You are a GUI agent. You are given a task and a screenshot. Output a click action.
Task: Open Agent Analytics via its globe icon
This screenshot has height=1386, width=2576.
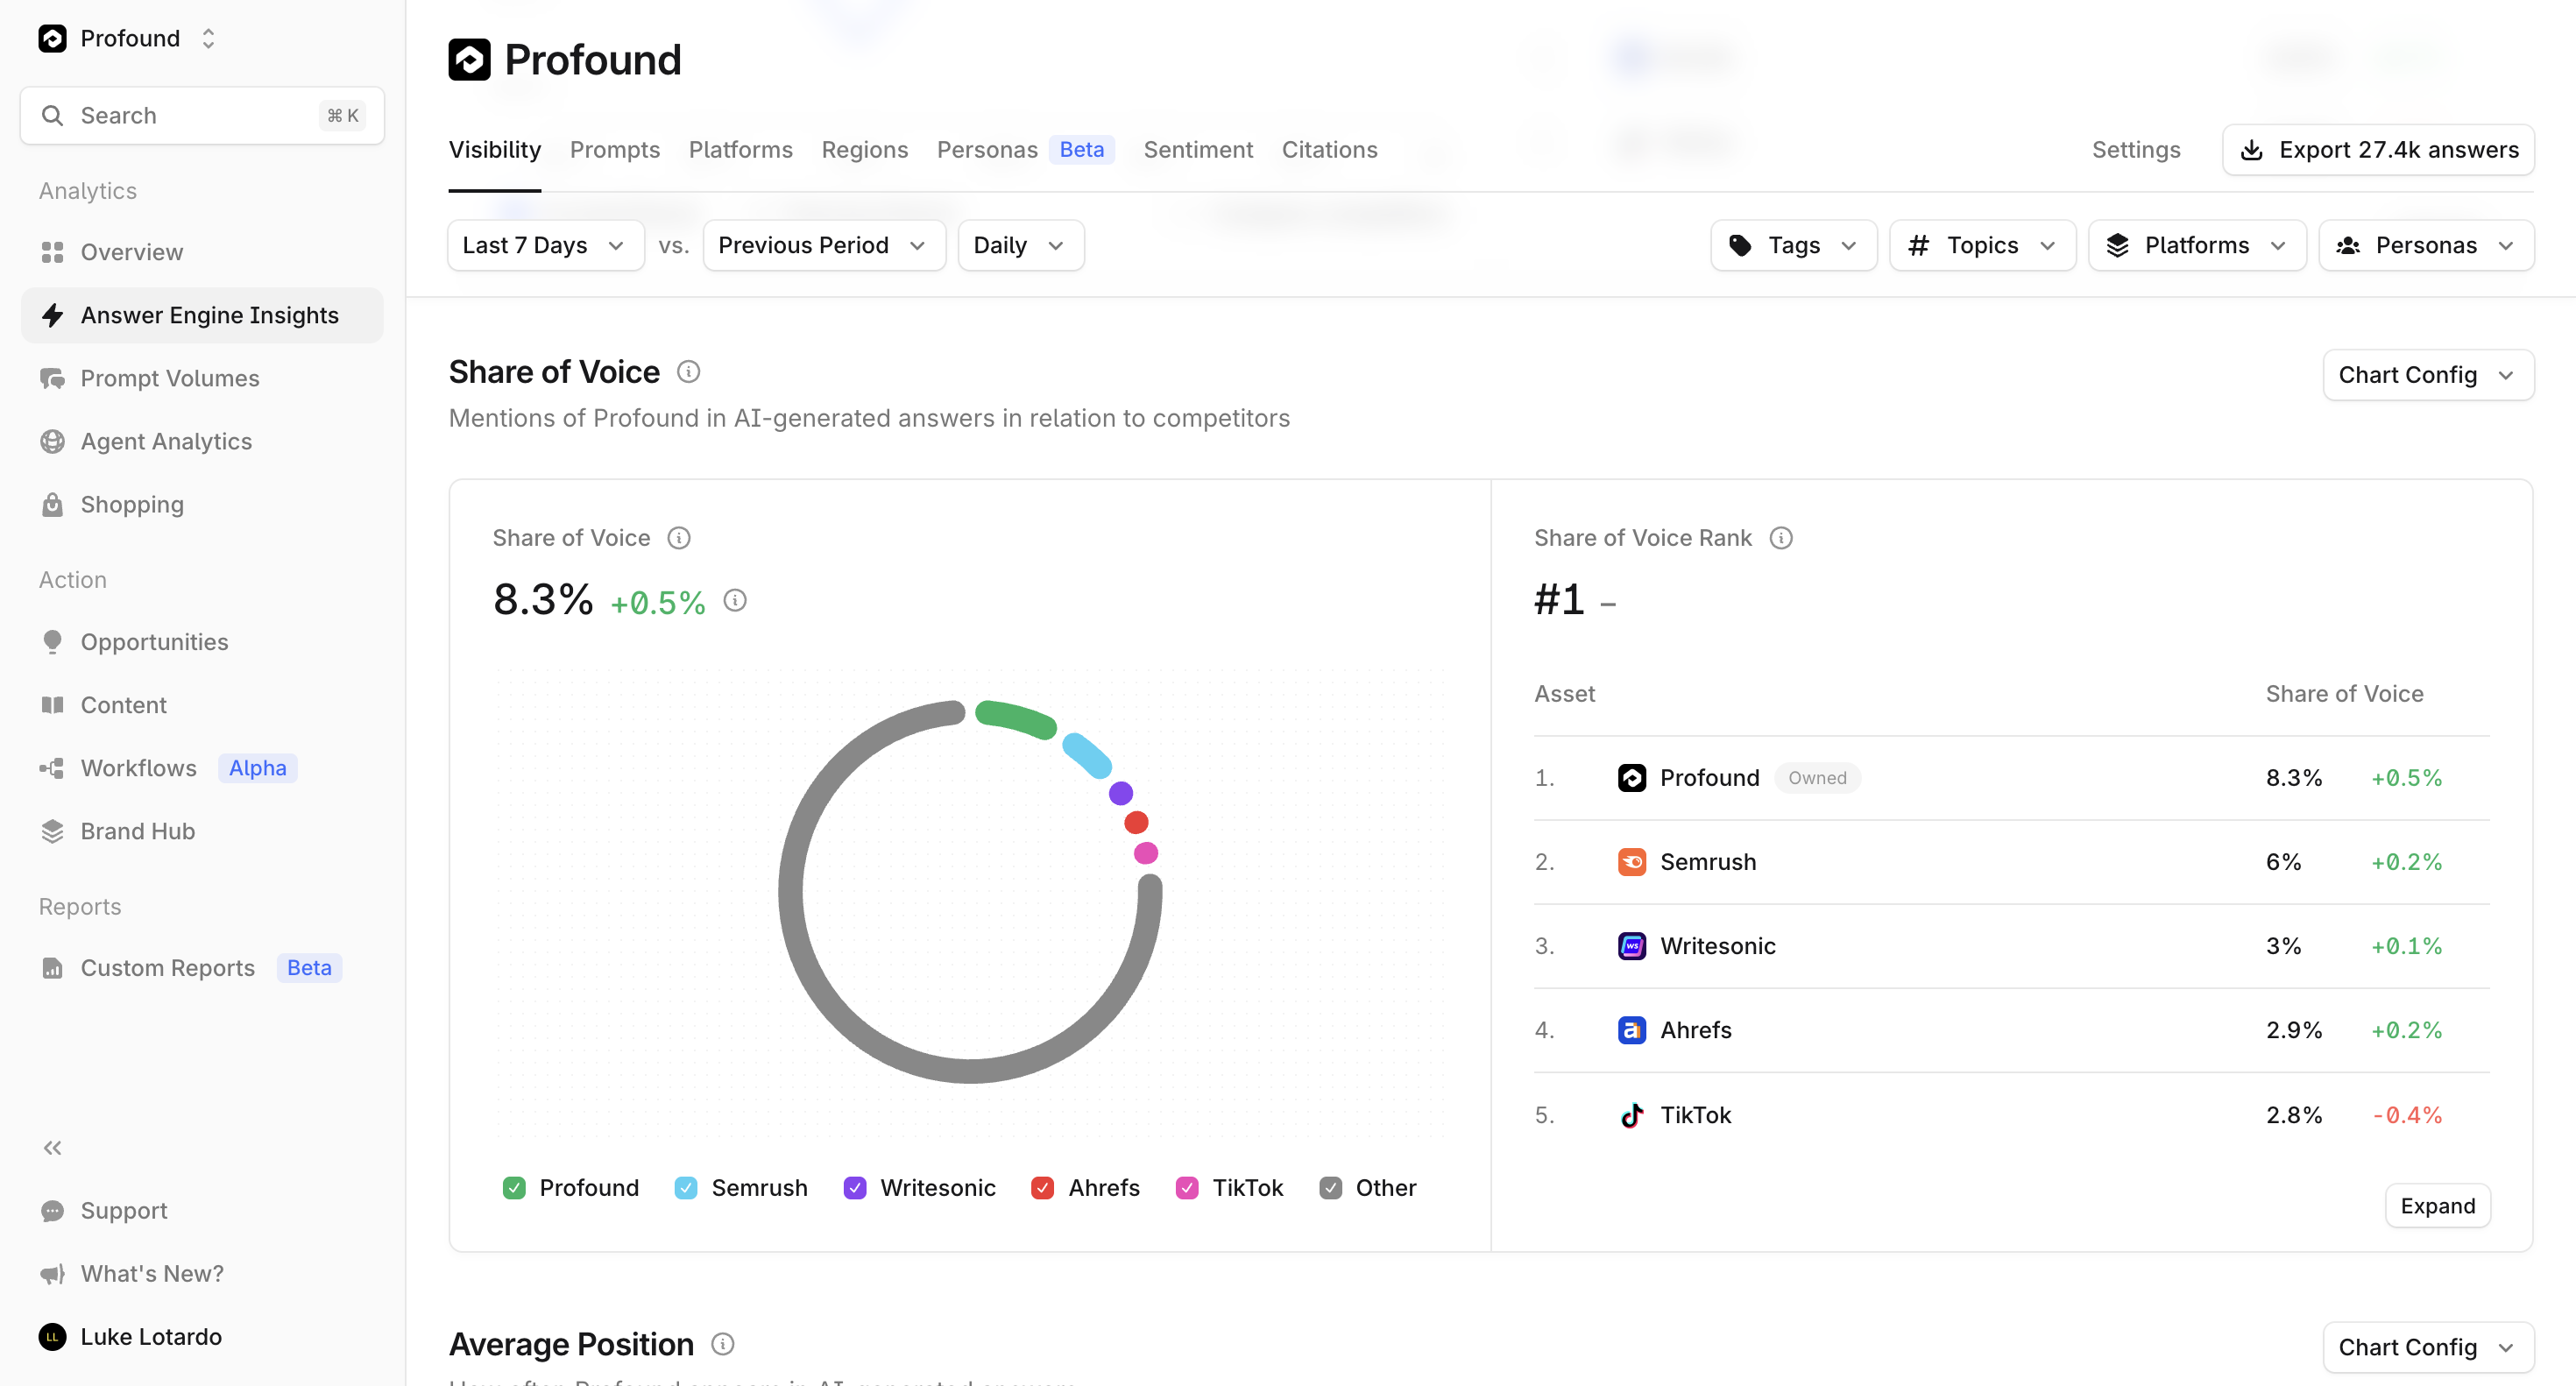[52, 441]
